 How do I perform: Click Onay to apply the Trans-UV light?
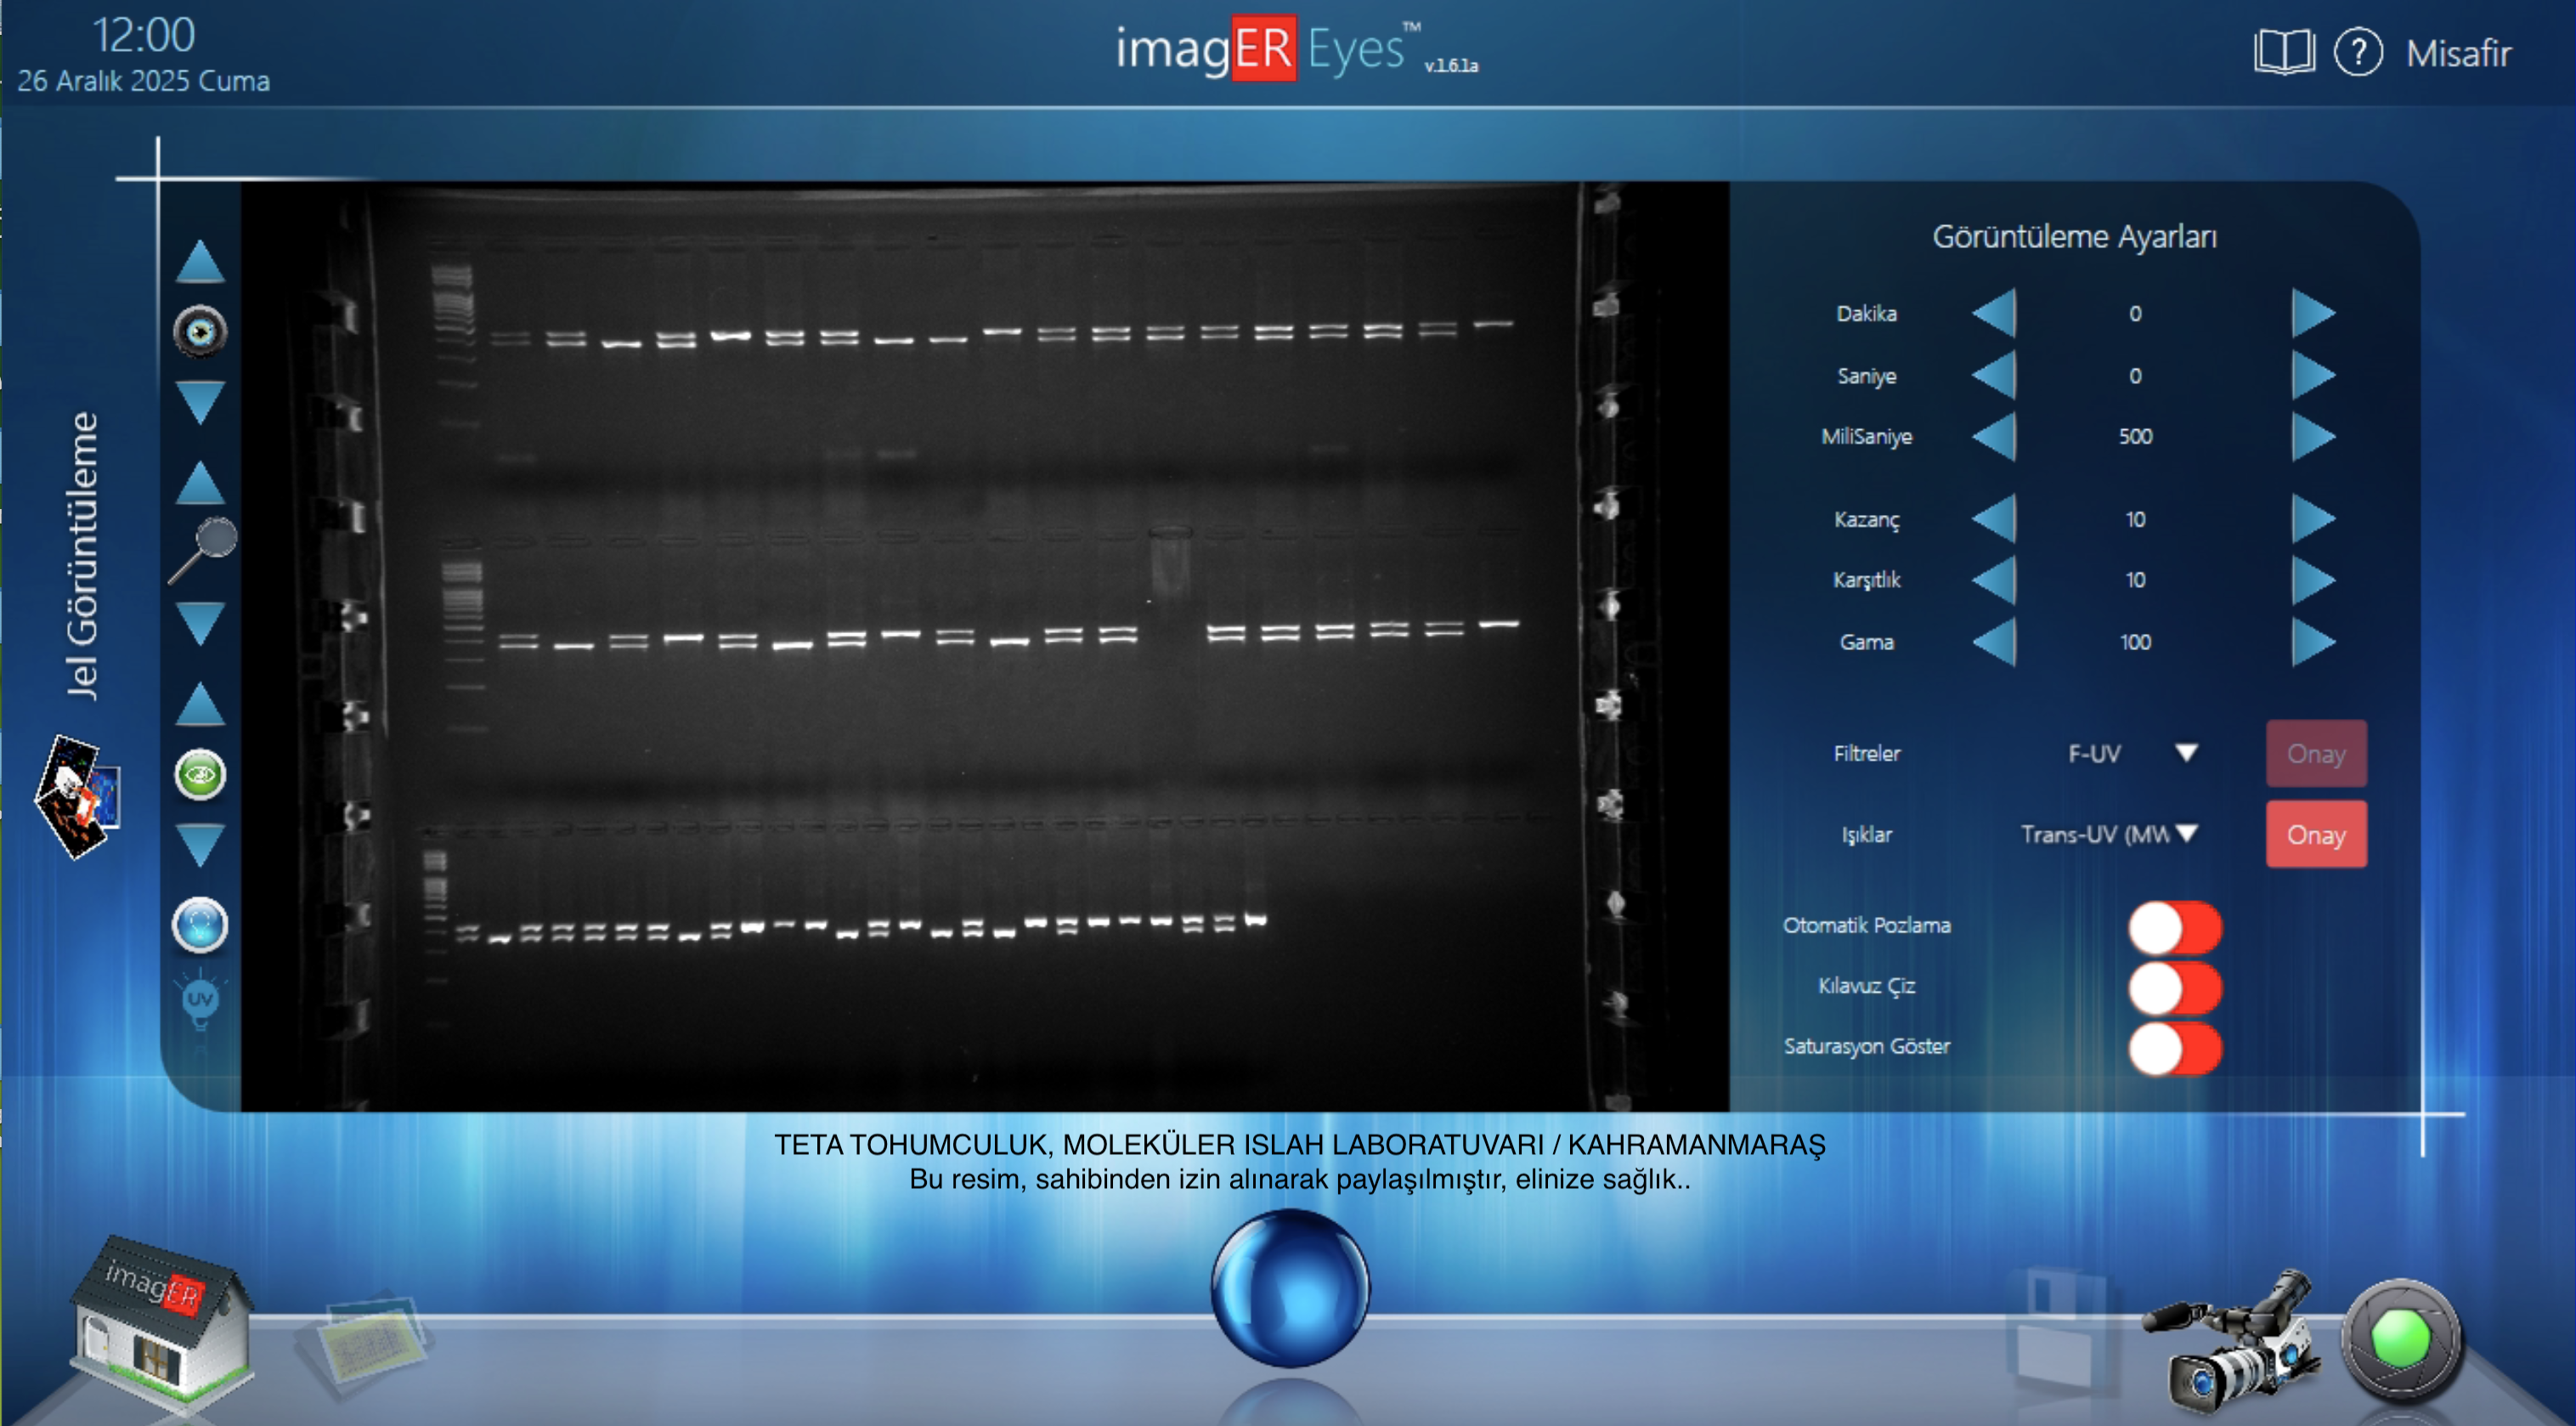tap(2317, 834)
